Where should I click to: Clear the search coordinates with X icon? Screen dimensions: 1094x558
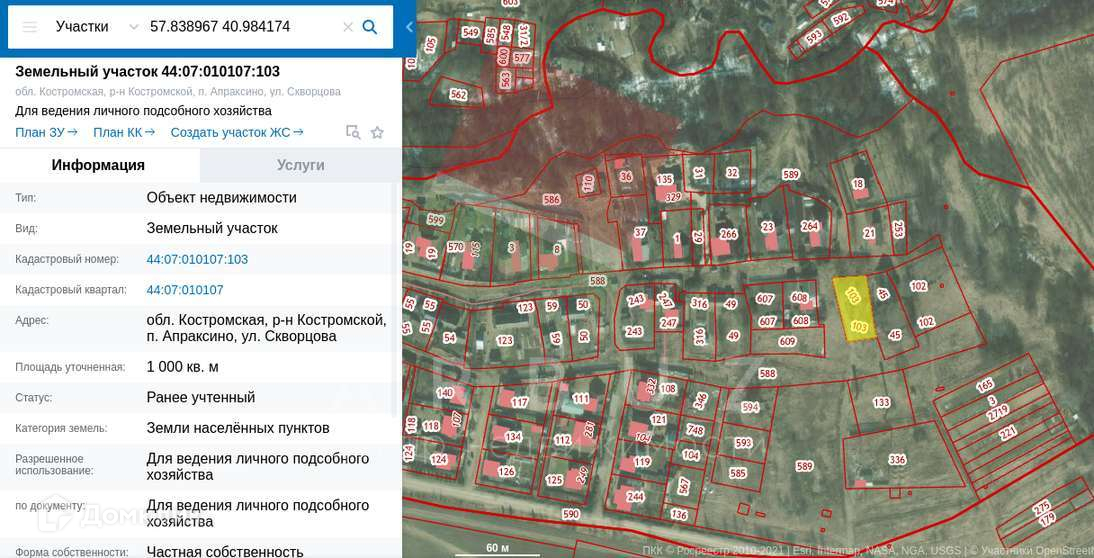point(347,27)
